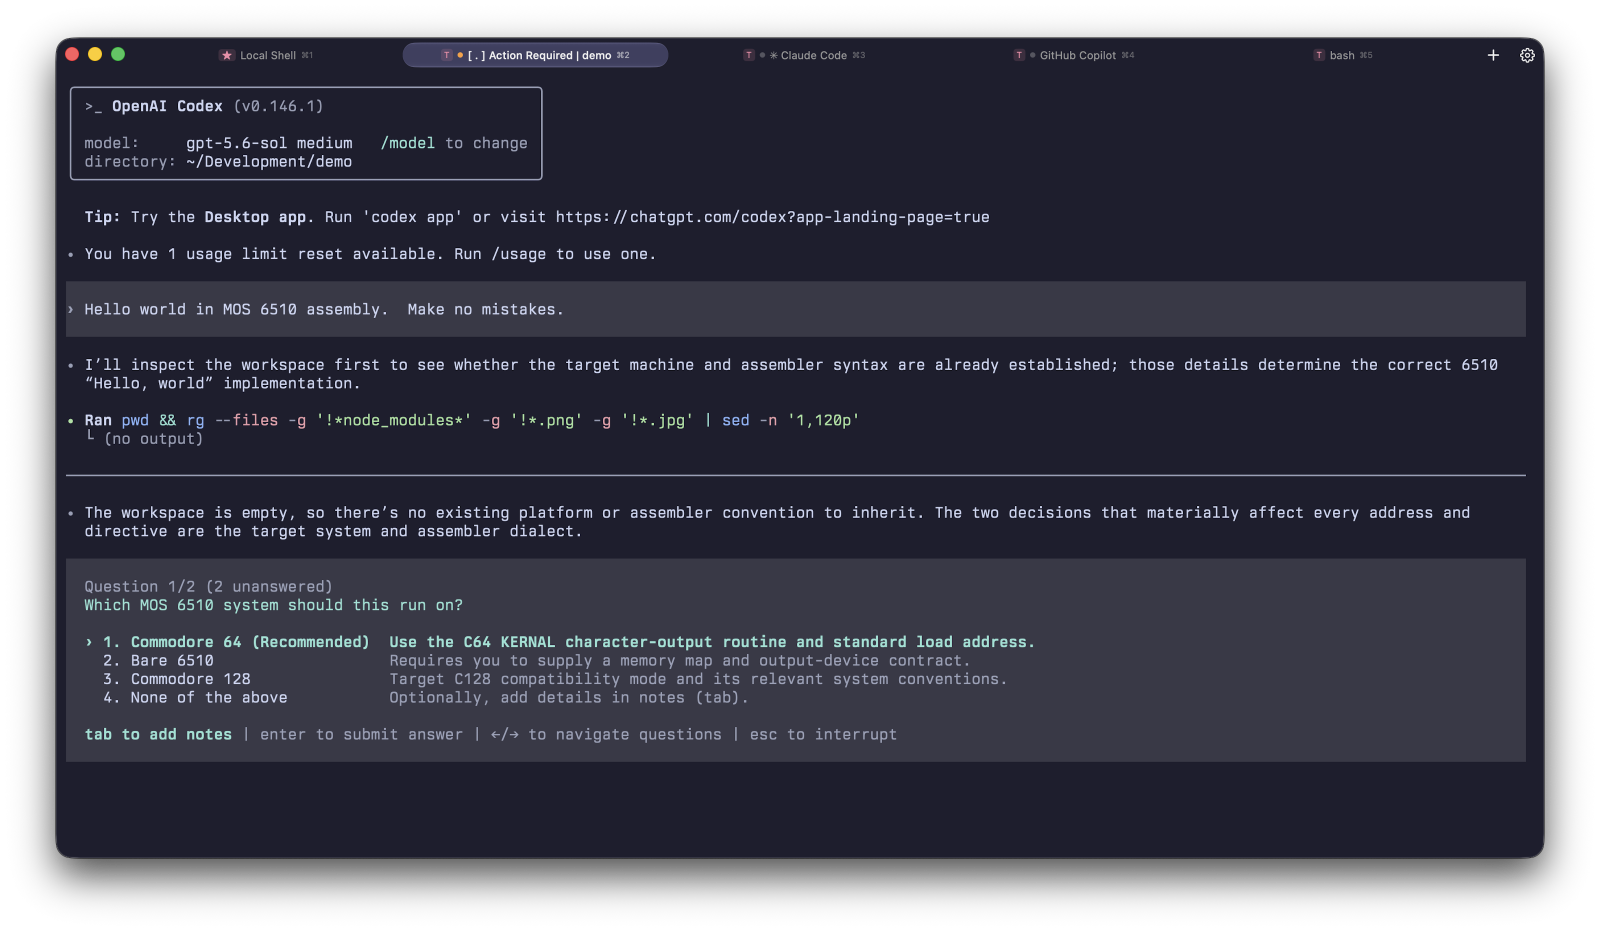Choose option 2 Bare 6510
The height and width of the screenshot is (932, 1600).
(158, 661)
